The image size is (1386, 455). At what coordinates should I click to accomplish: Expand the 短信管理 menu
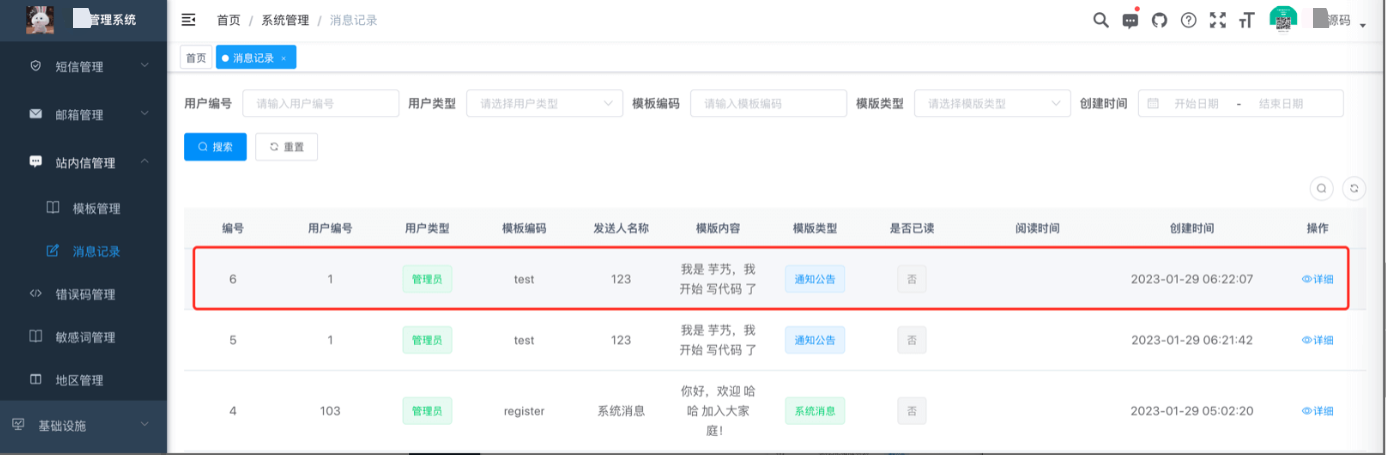tap(145, 66)
